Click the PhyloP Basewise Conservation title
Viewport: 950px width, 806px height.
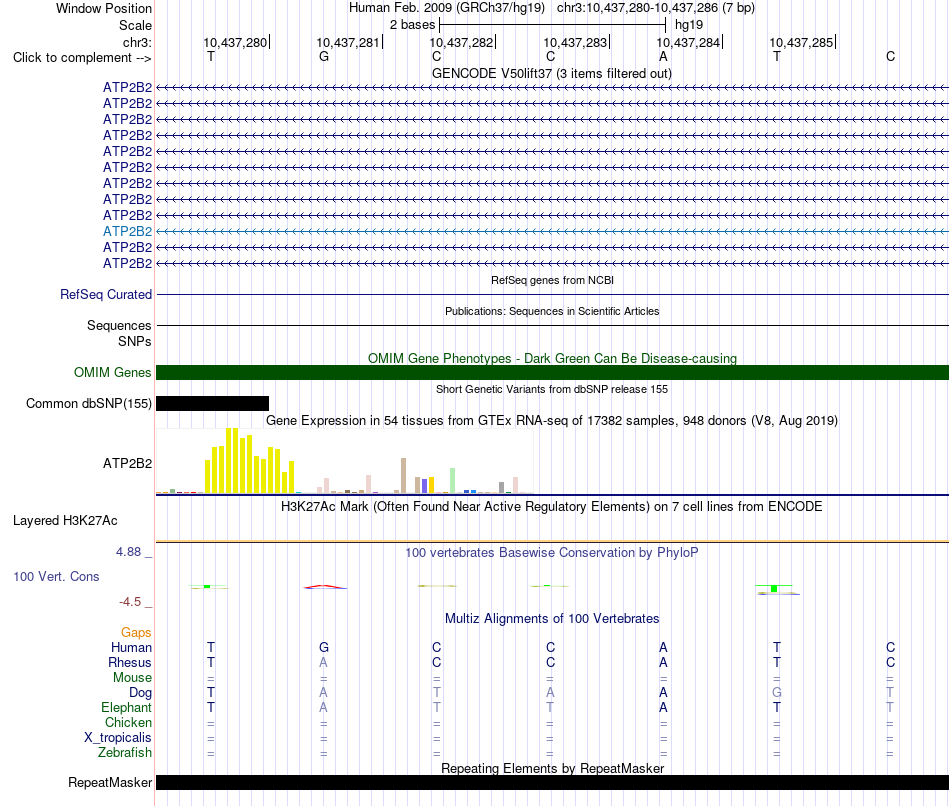tap(552, 553)
